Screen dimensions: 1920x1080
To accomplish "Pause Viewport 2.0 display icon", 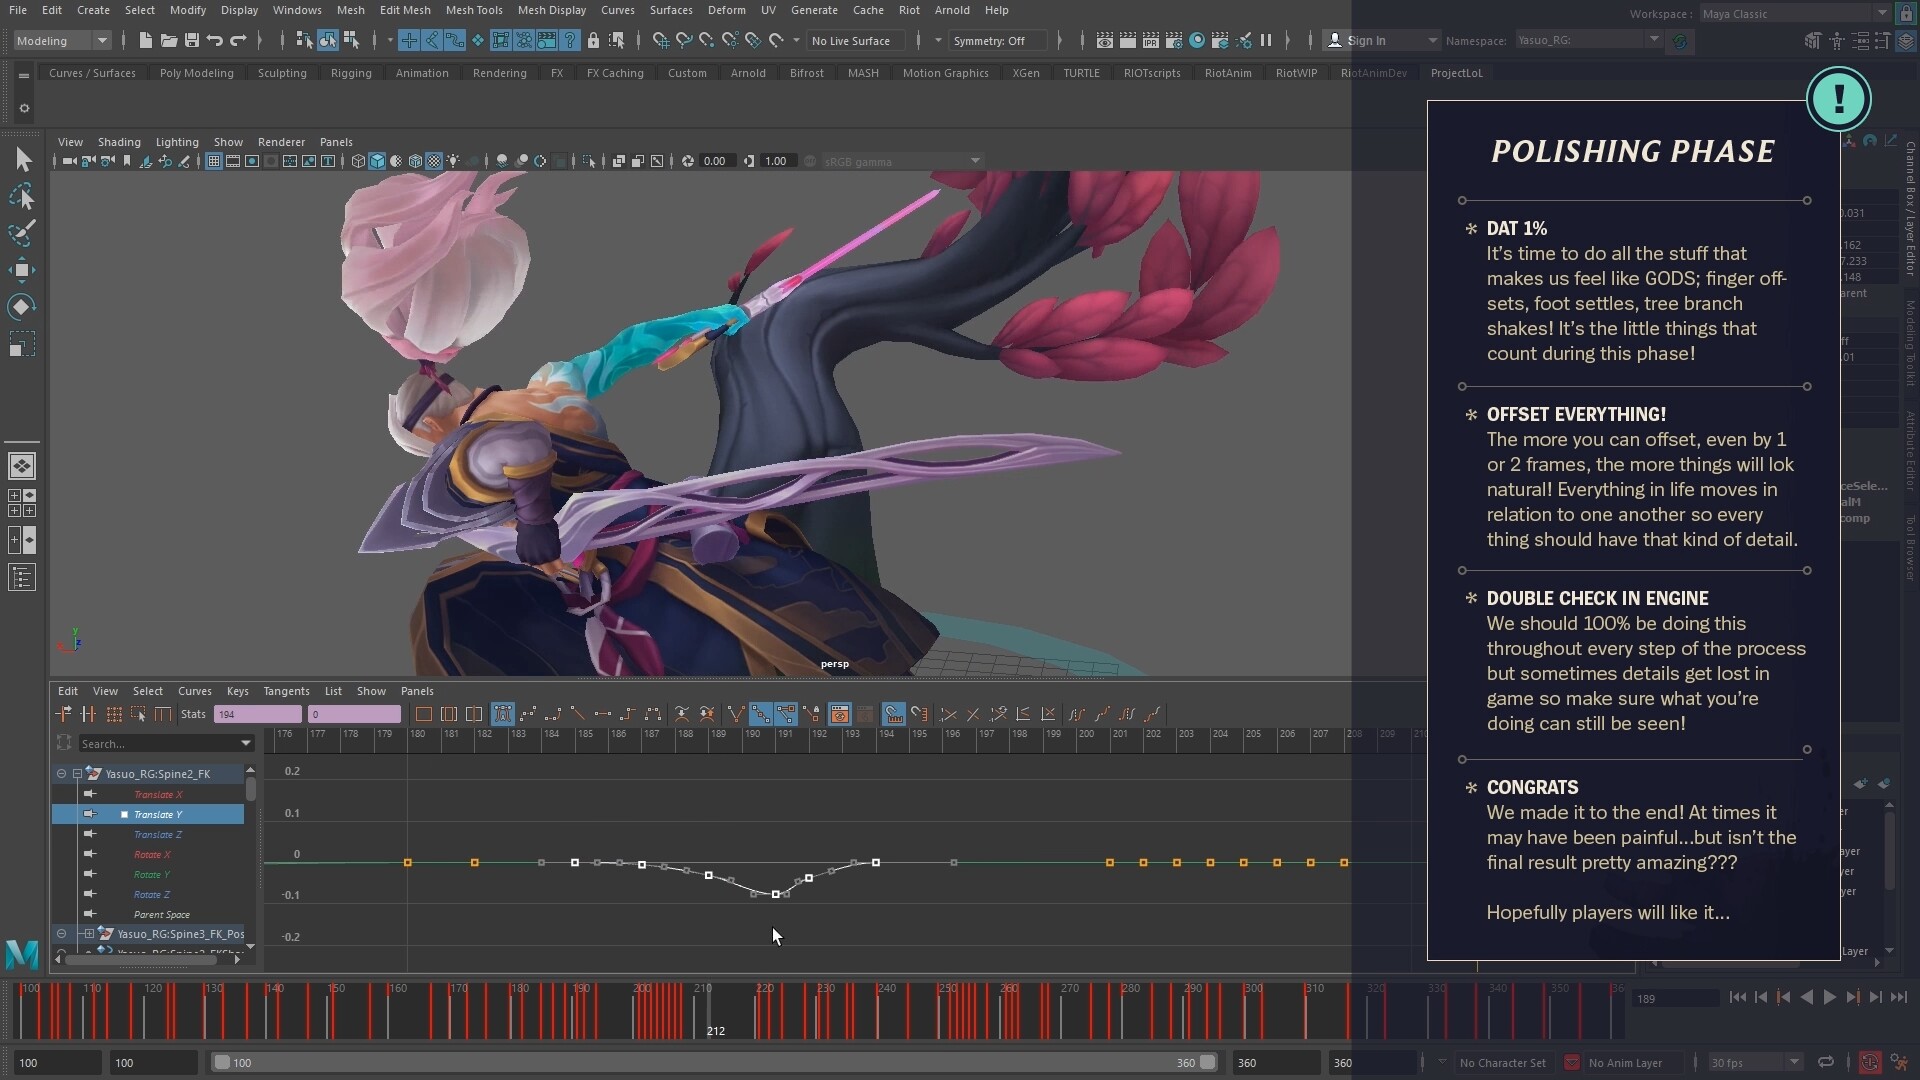I will [x=1266, y=41].
